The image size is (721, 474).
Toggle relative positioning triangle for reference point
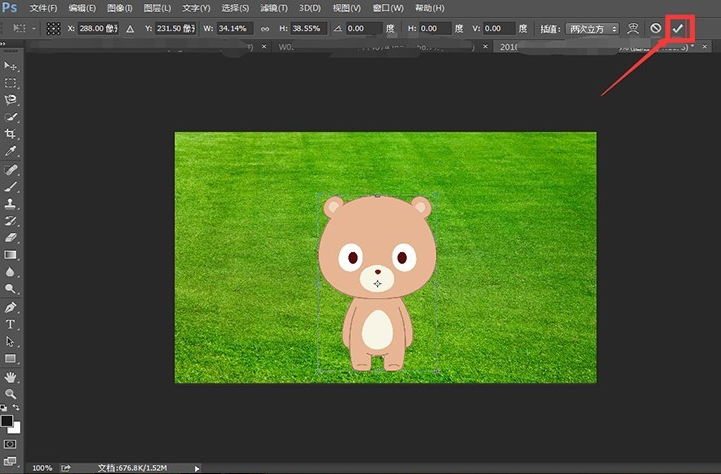pos(129,29)
